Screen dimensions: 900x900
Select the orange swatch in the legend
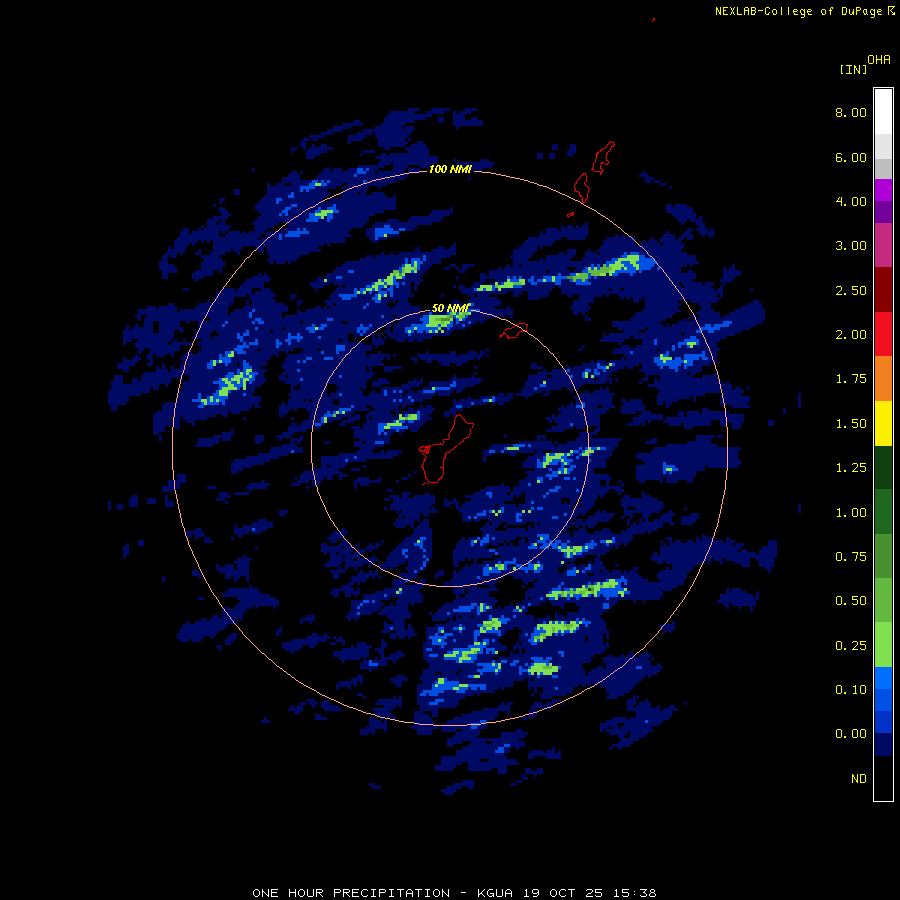pyautogui.click(x=883, y=378)
